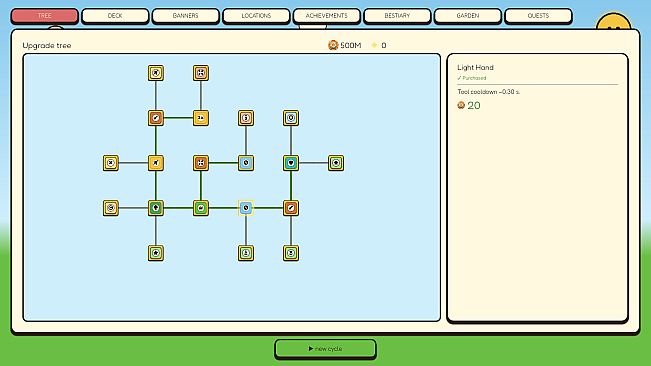Click the star balance value 0

tap(384, 45)
